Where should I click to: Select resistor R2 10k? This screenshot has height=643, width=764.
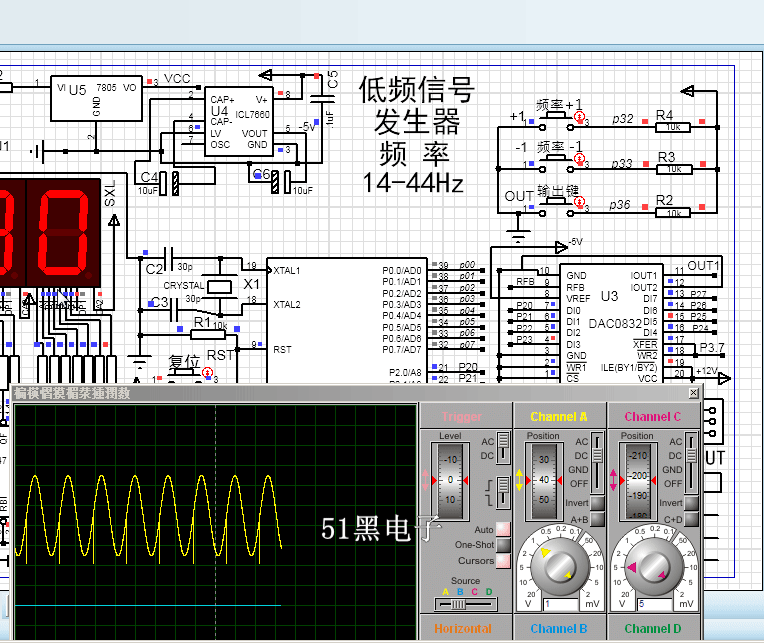coord(673,212)
